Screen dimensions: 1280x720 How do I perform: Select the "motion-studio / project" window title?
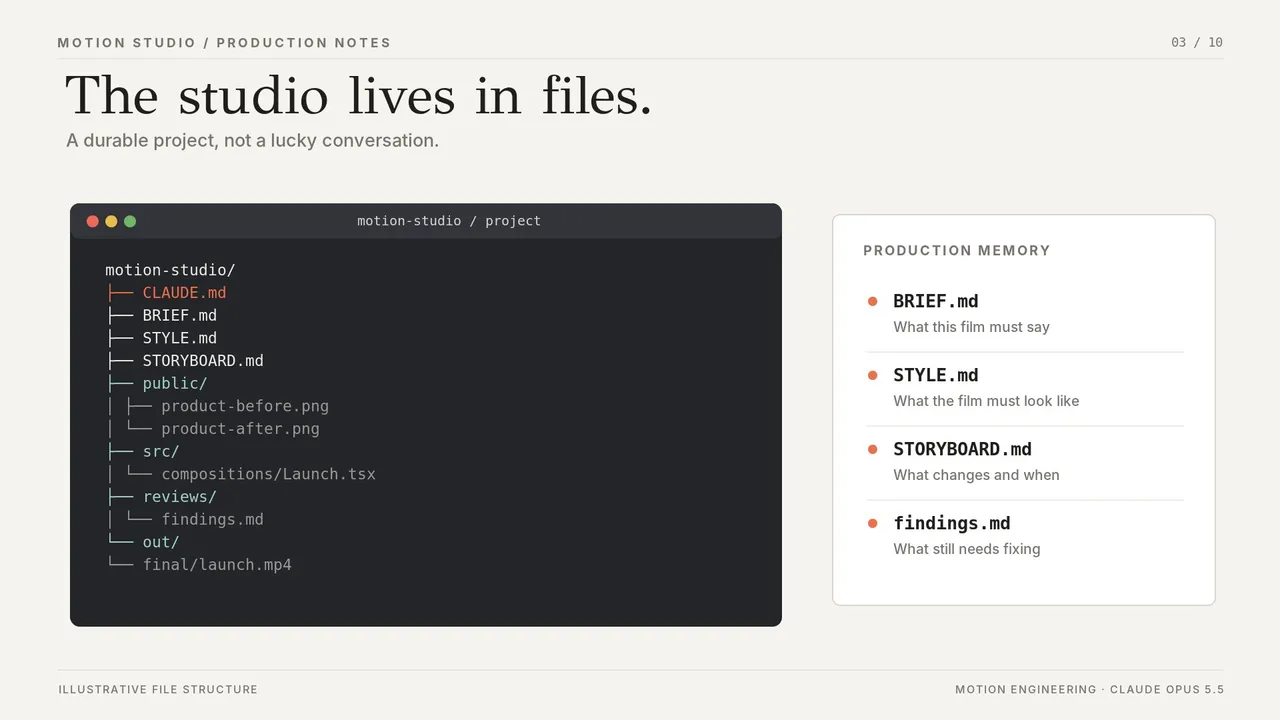click(x=449, y=221)
